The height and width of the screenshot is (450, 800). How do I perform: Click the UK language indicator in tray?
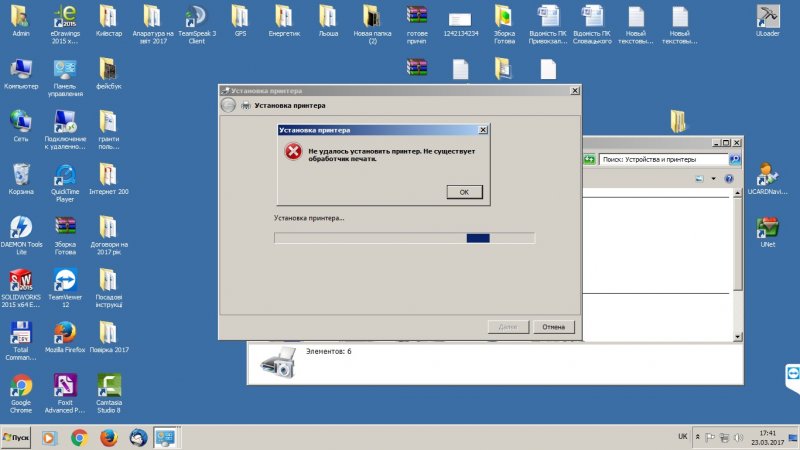click(x=682, y=437)
